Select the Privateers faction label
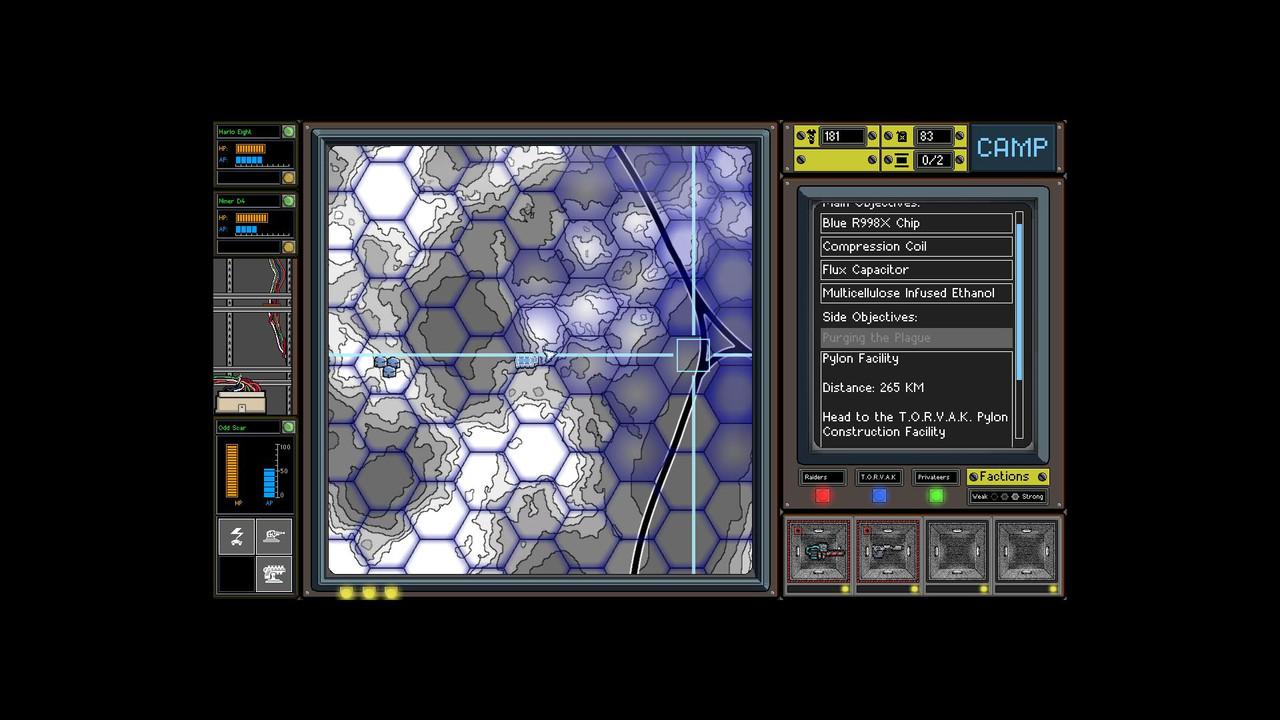 (x=936, y=477)
